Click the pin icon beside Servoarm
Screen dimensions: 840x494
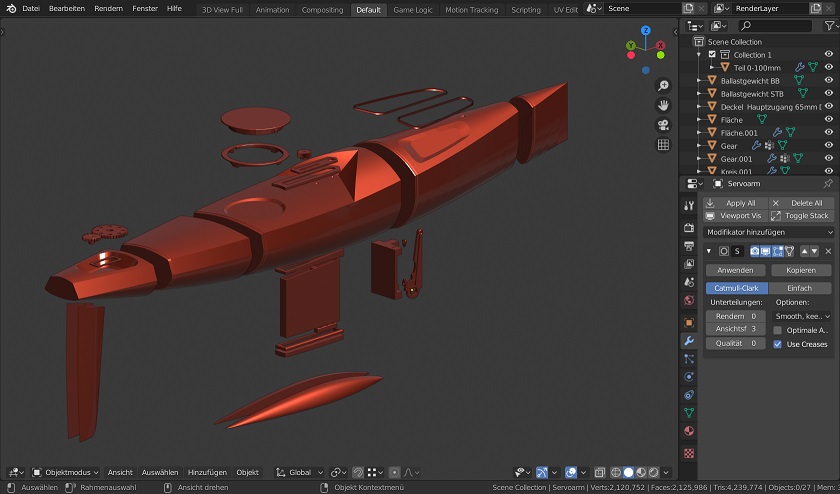pyautogui.click(x=827, y=184)
